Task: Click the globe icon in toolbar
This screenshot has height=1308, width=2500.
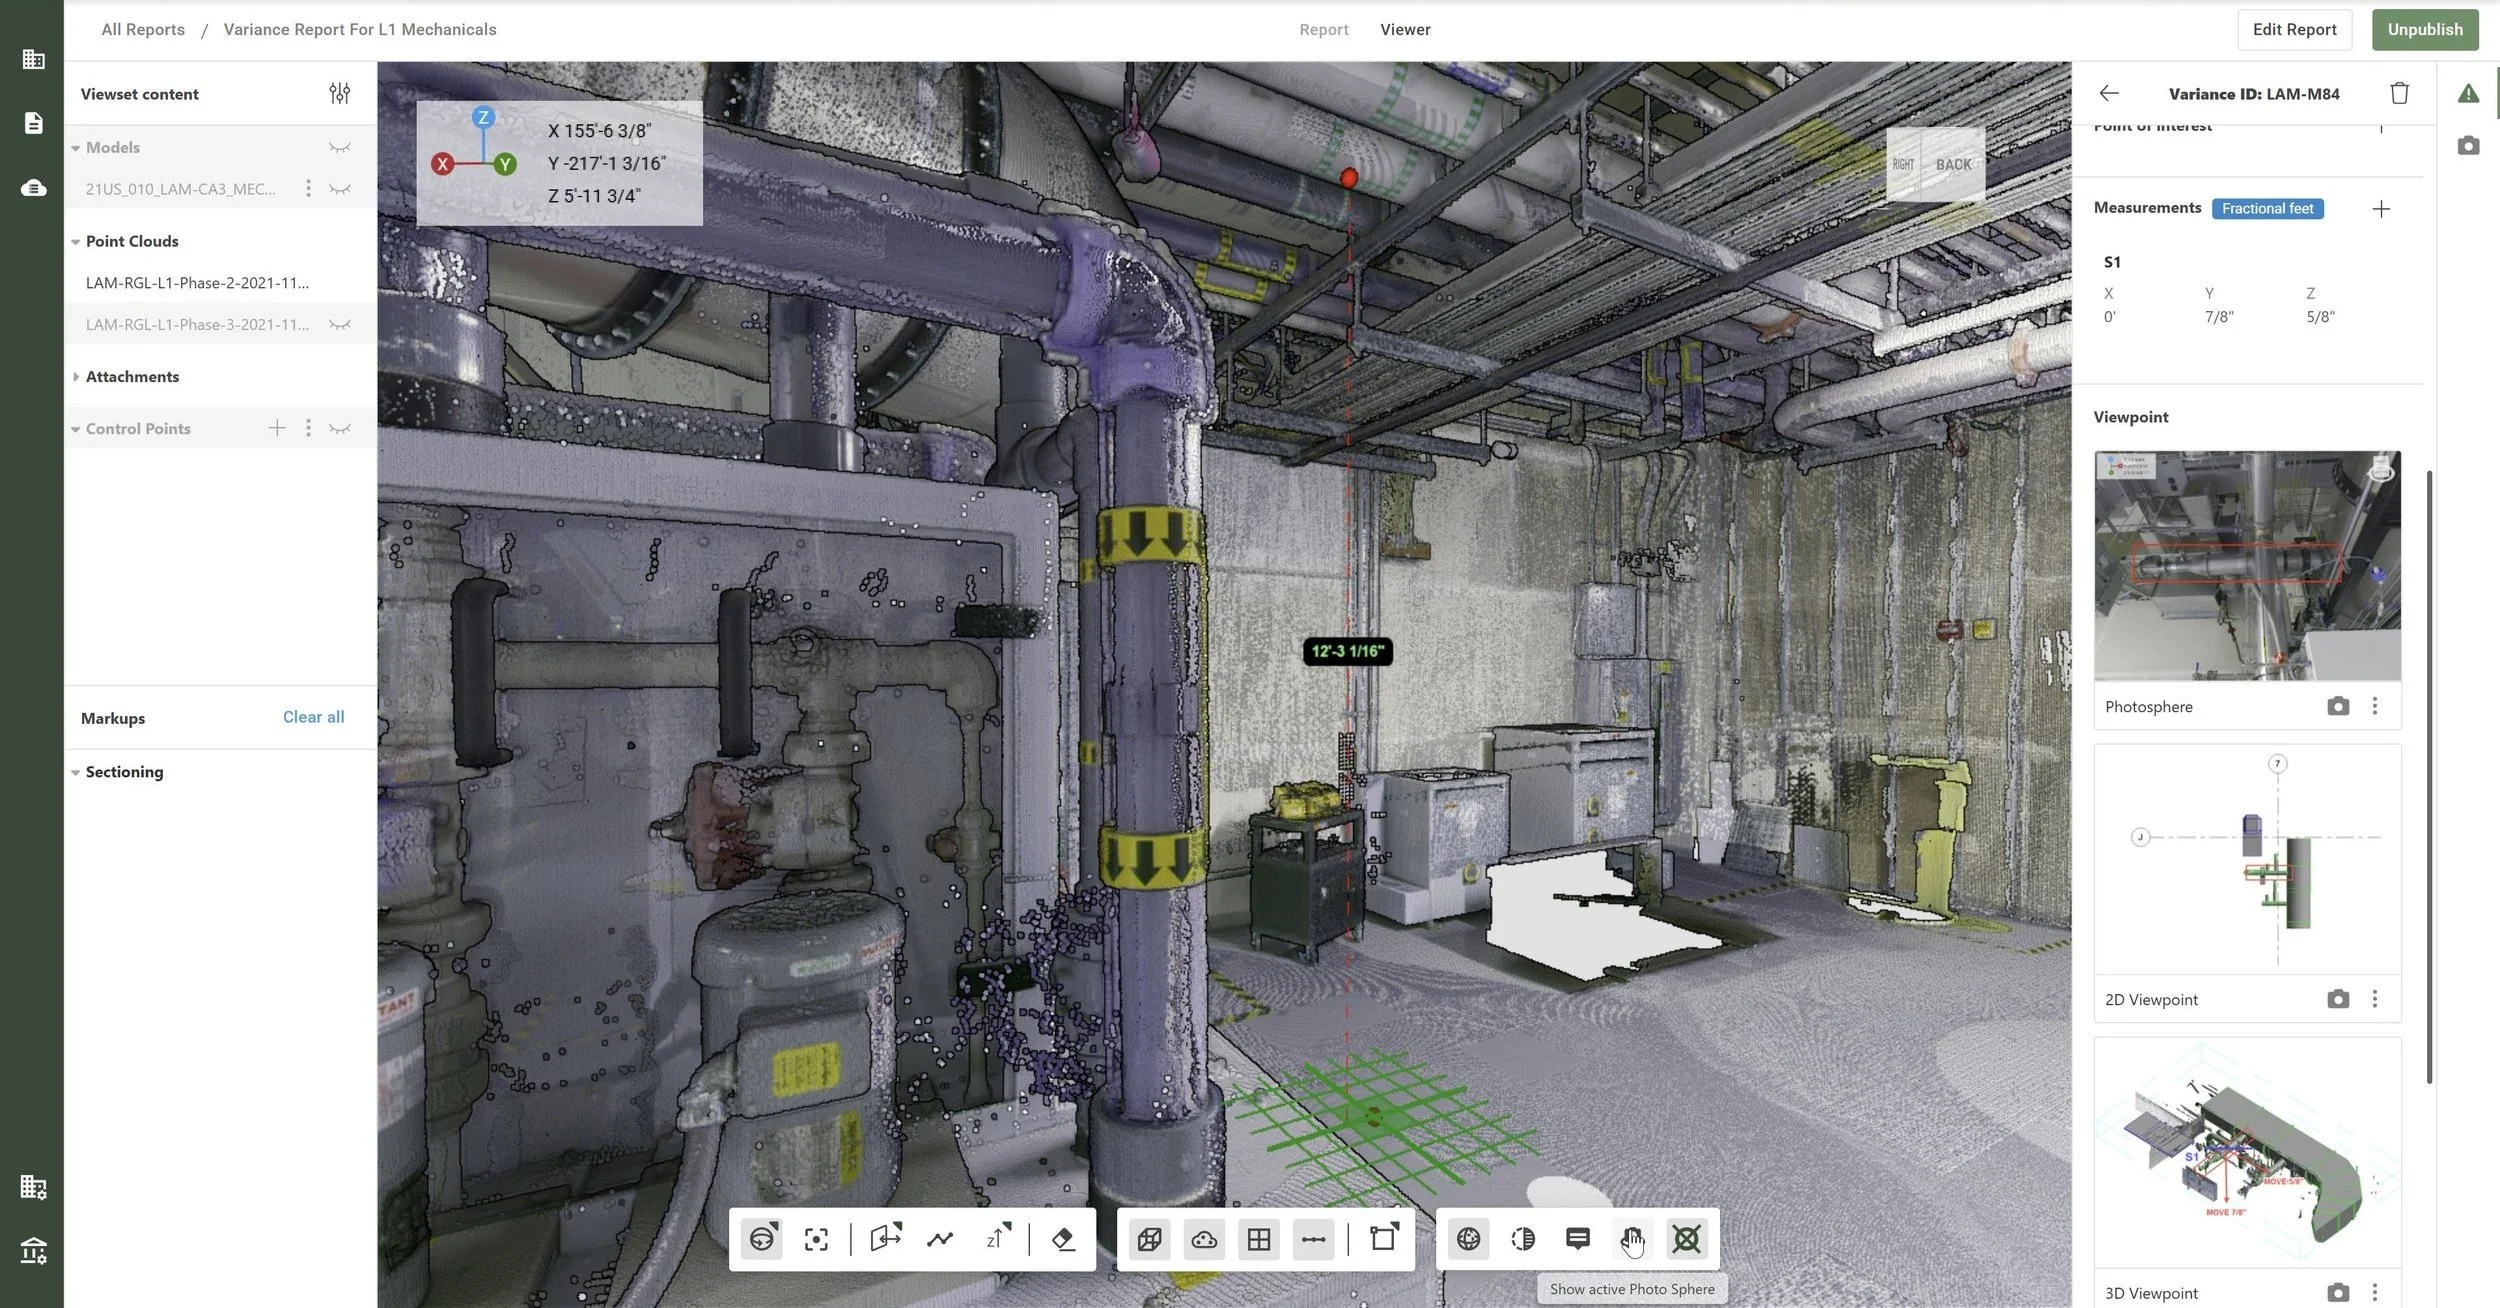Action: click(1468, 1239)
